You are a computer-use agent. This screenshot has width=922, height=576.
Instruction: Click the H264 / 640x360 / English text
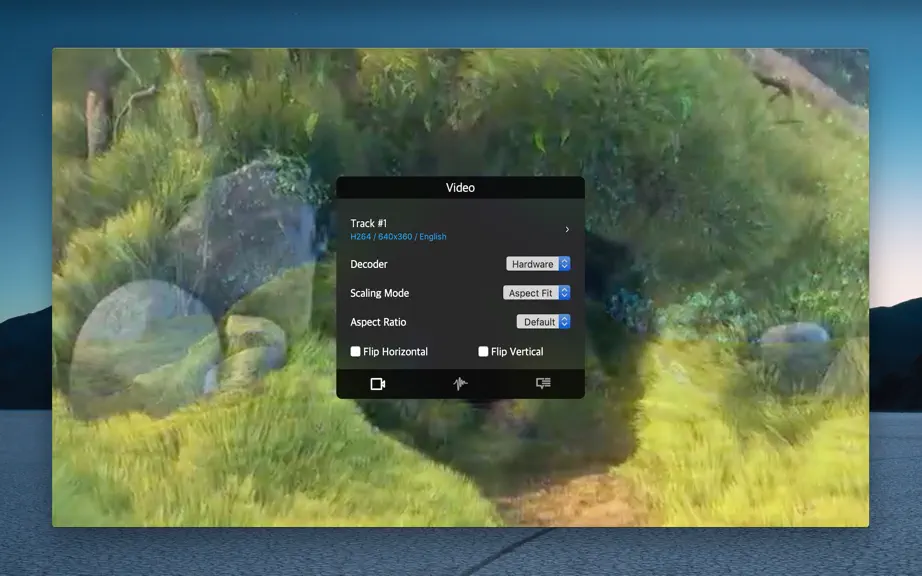[398, 236]
